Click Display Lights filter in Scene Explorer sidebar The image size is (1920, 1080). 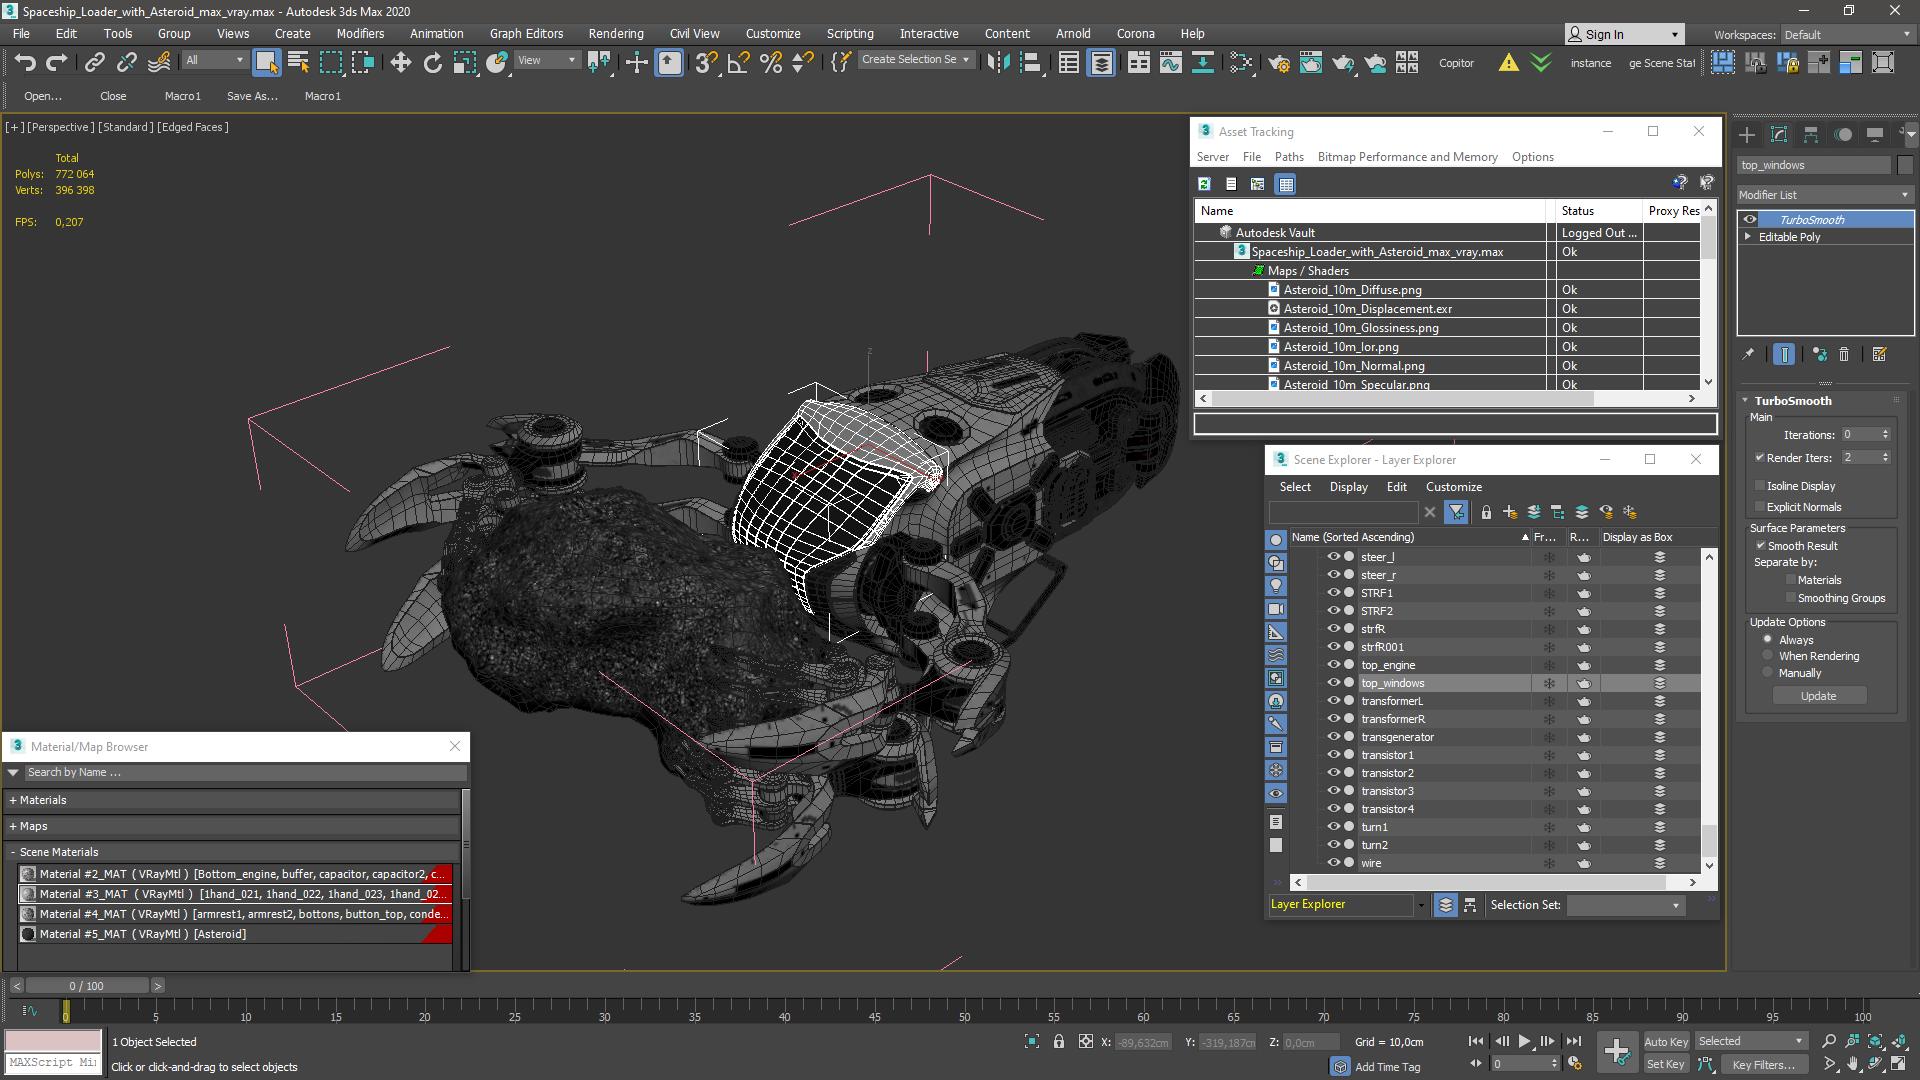[x=1276, y=586]
